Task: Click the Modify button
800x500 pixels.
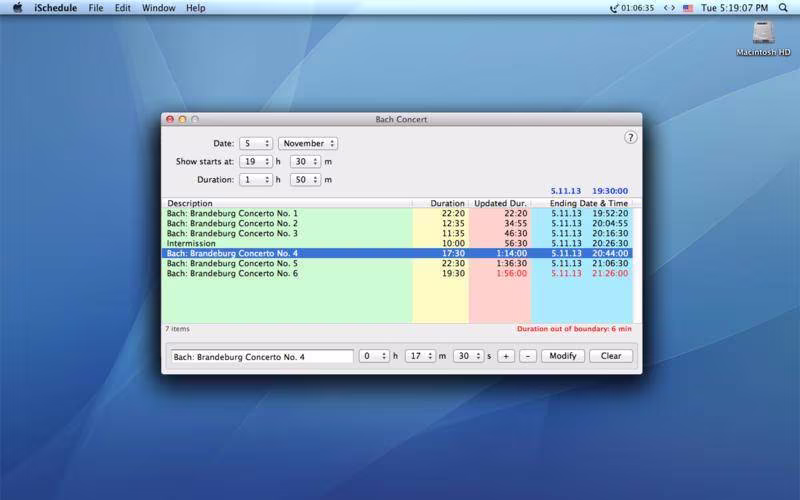Action: tap(563, 356)
